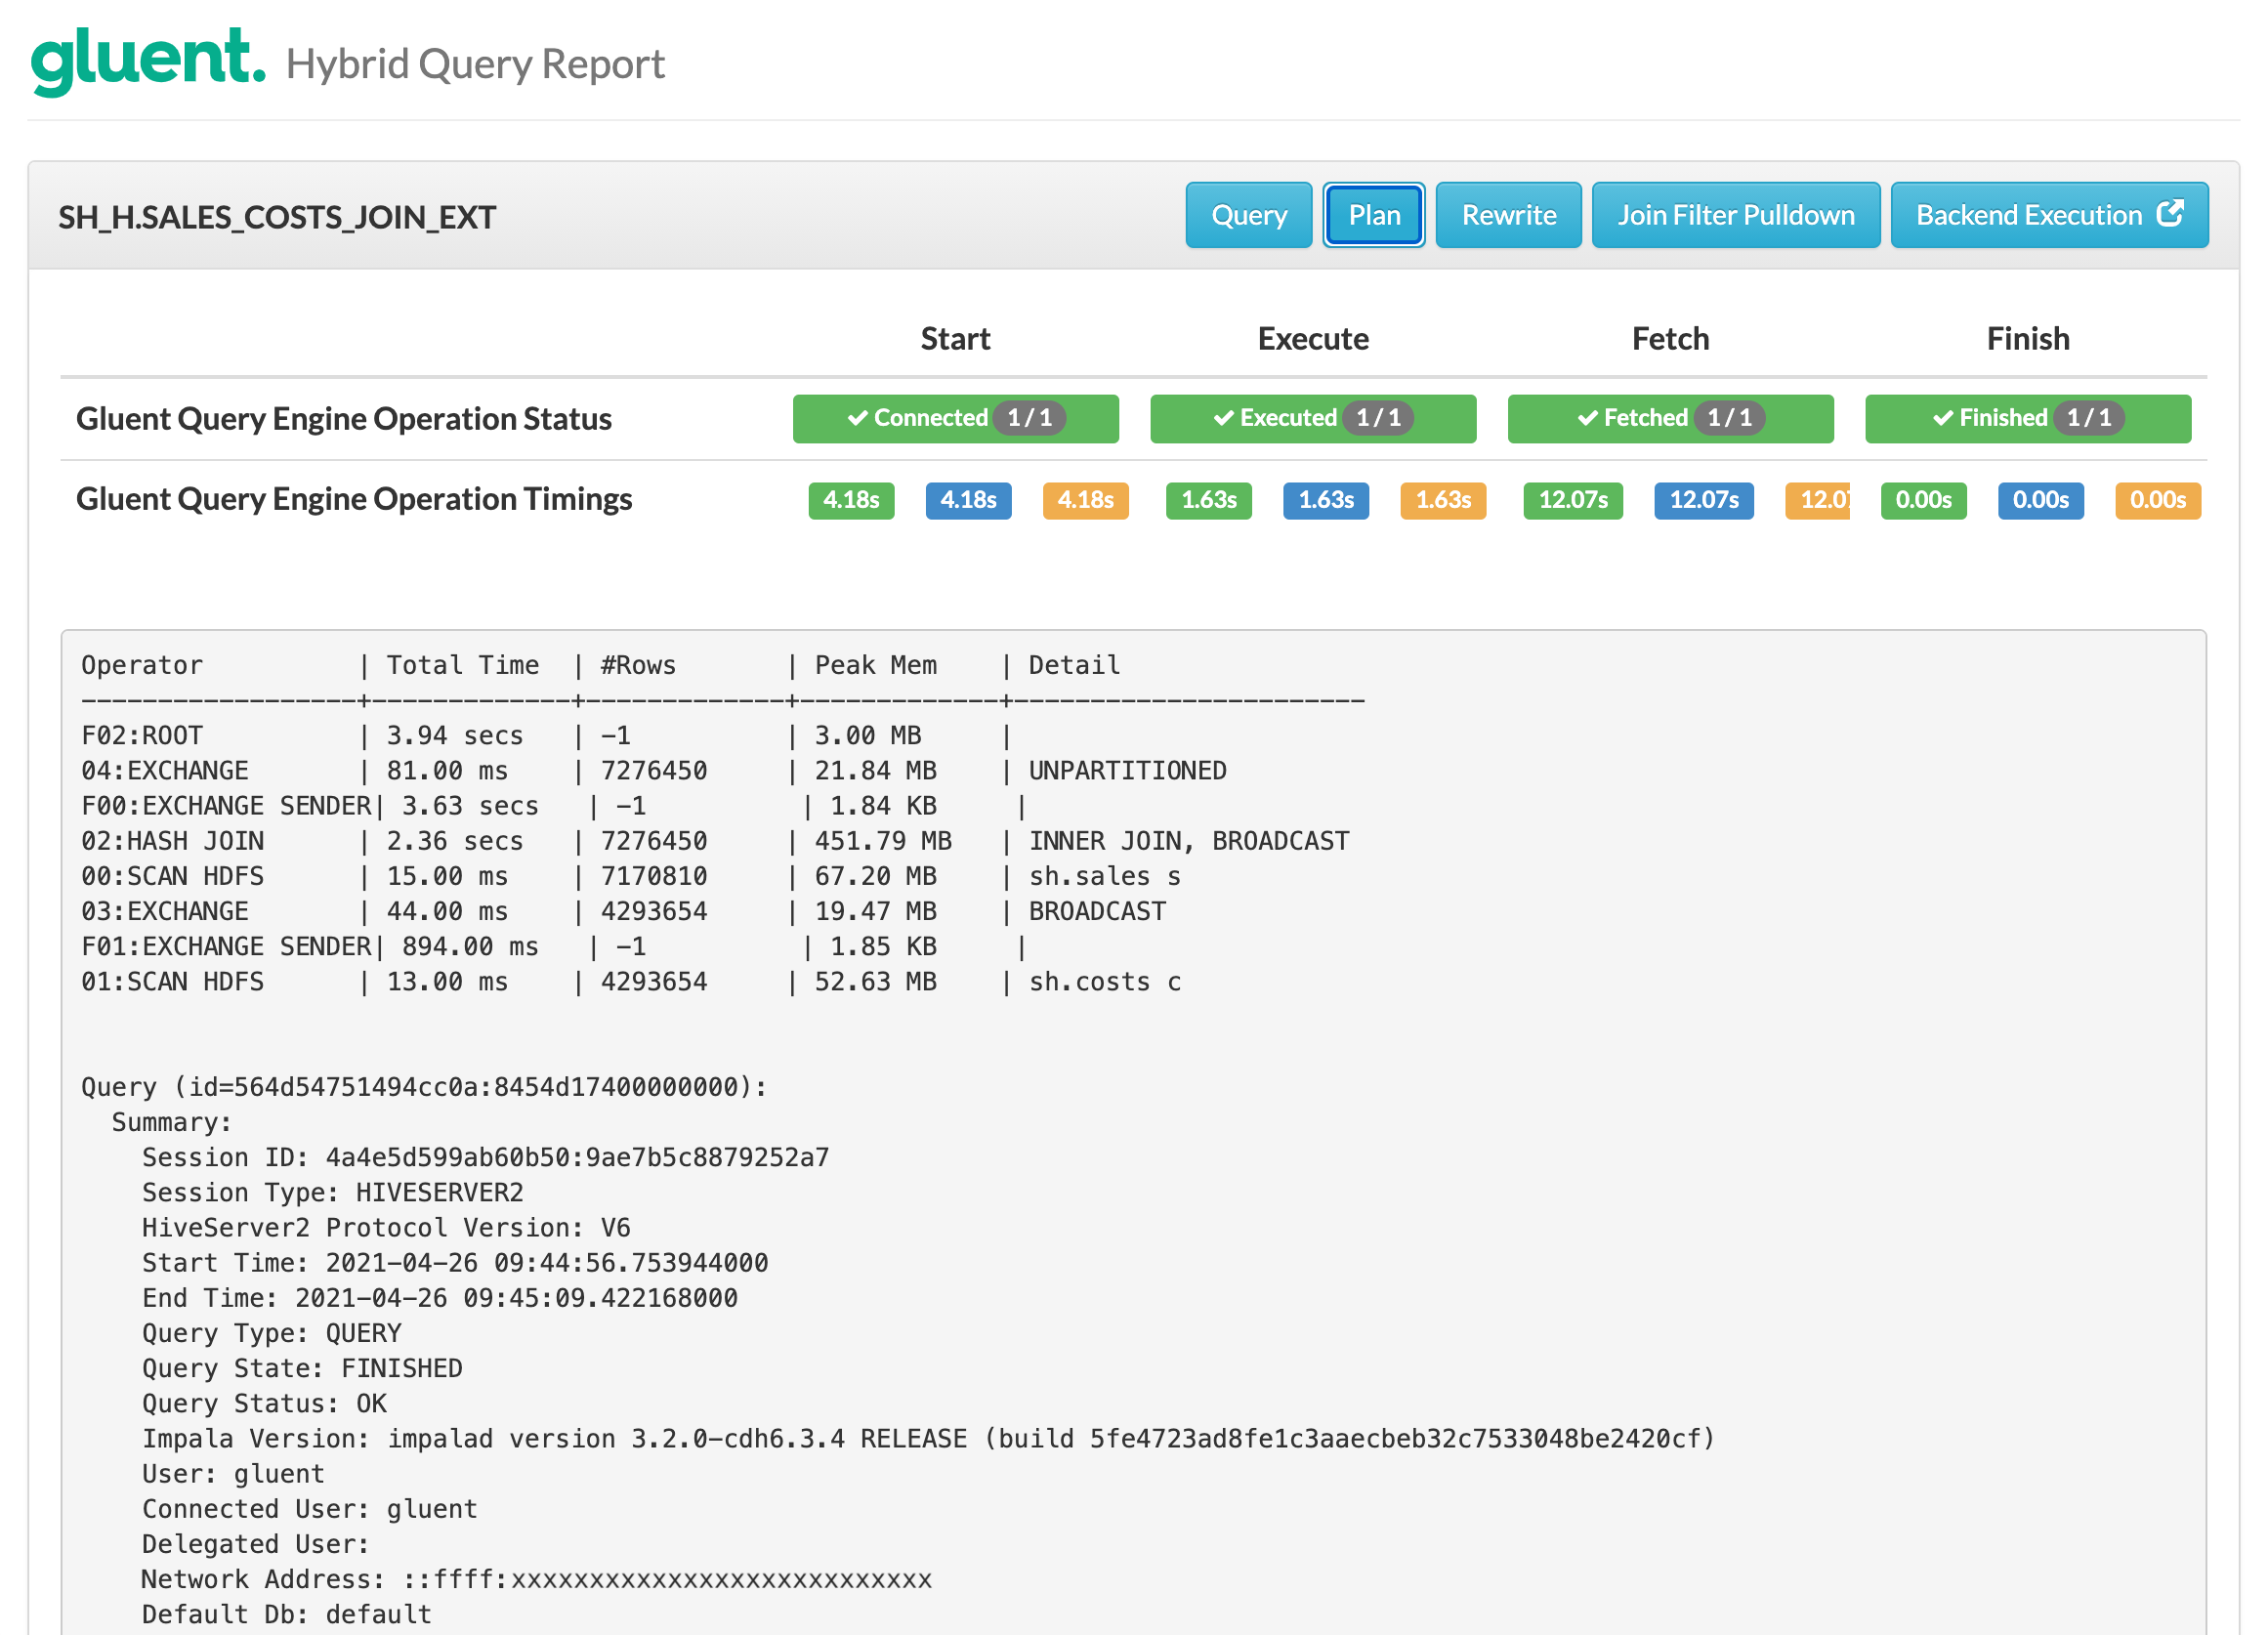The image size is (2268, 1635).
Task: Click the Total Time column header
Action: tap(463, 665)
